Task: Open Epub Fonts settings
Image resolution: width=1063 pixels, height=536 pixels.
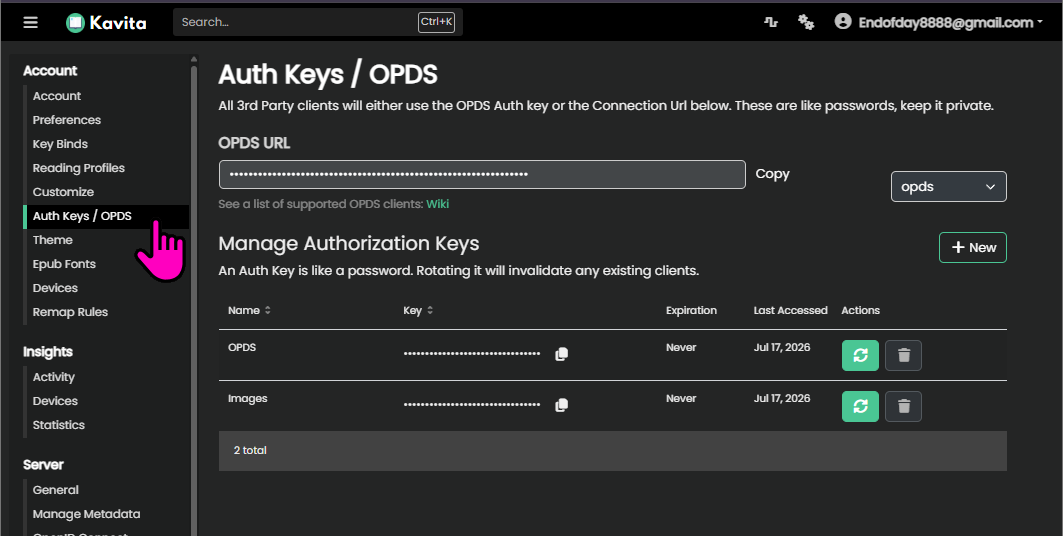Action: (64, 264)
